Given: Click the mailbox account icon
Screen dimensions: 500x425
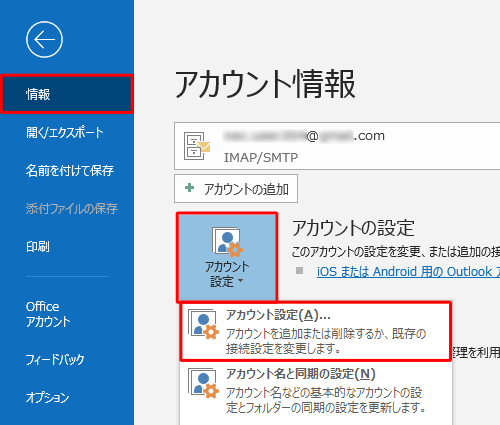Looking at the screenshot, I should point(197,146).
